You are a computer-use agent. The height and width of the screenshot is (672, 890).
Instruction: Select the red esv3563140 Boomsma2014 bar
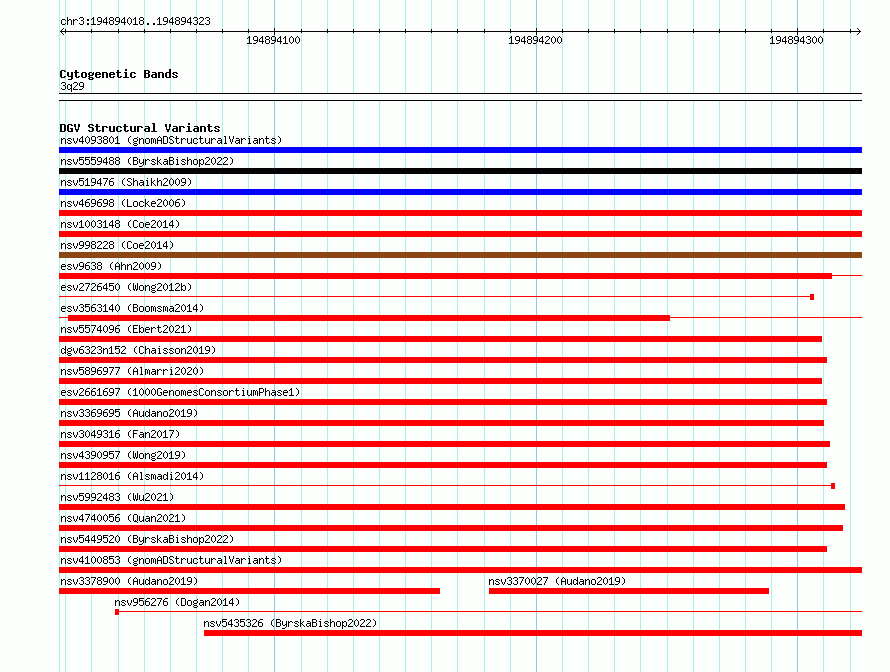coord(369,318)
